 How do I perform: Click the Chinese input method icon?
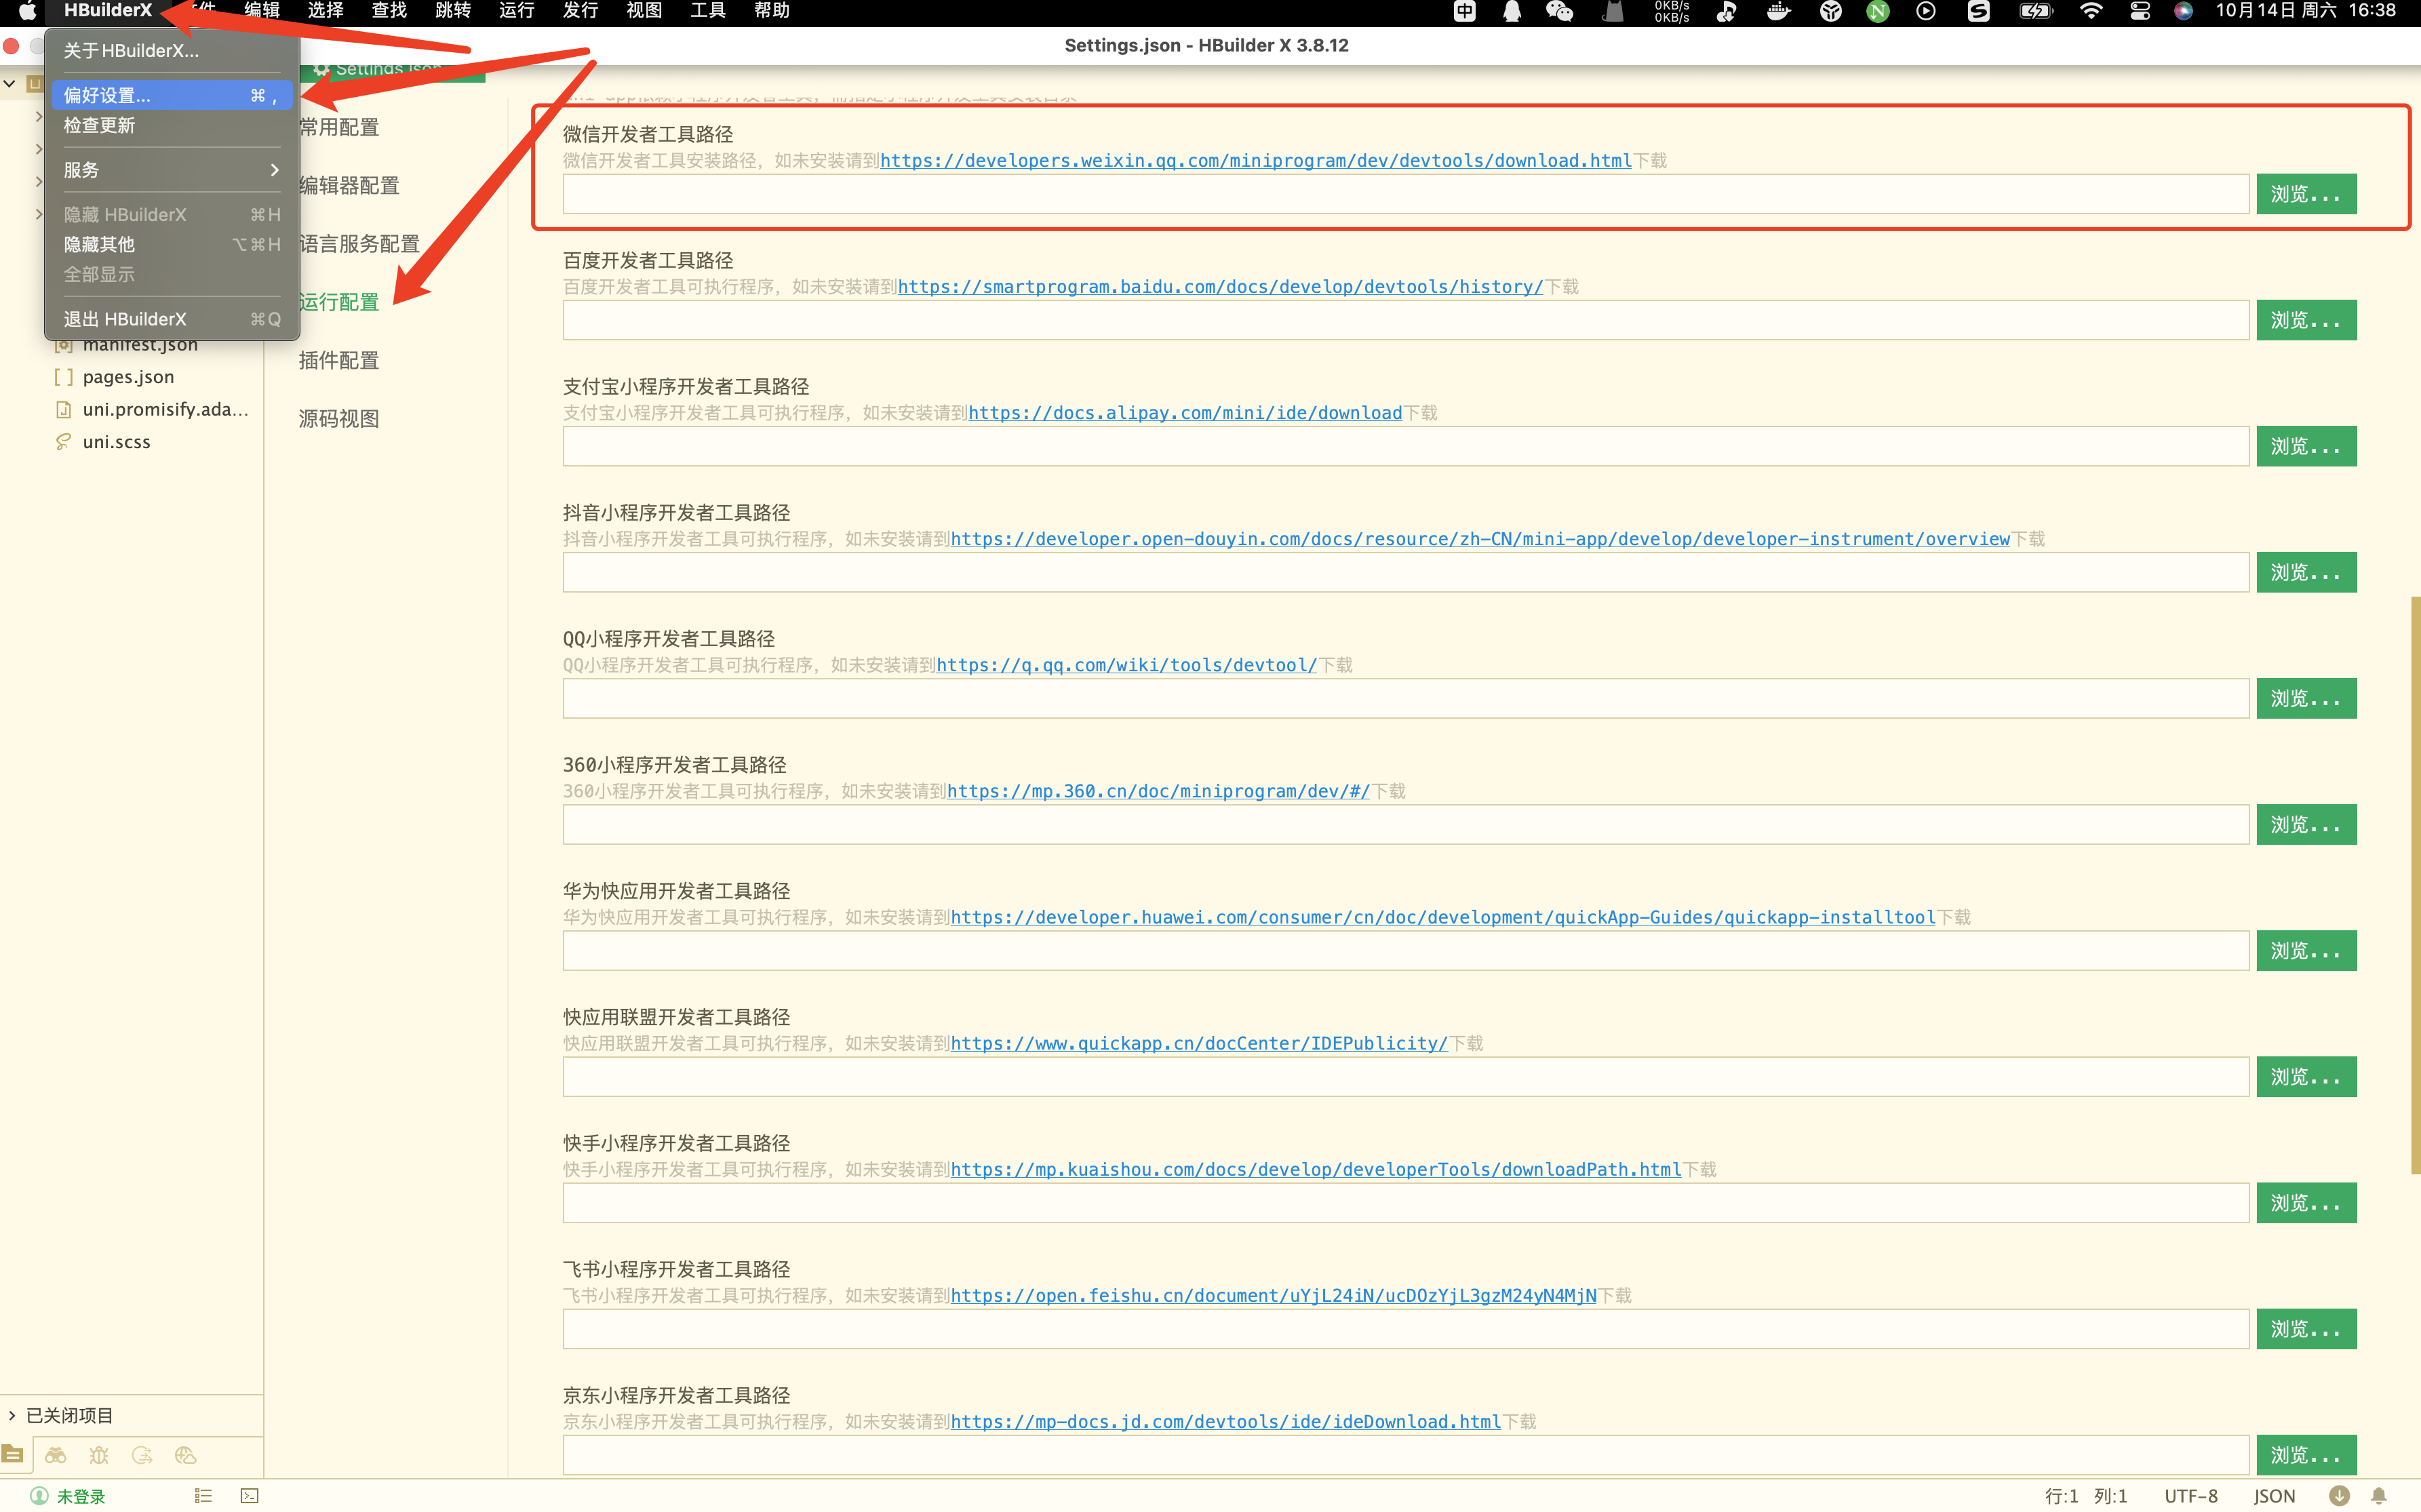pyautogui.click(x=1465, y=11)
